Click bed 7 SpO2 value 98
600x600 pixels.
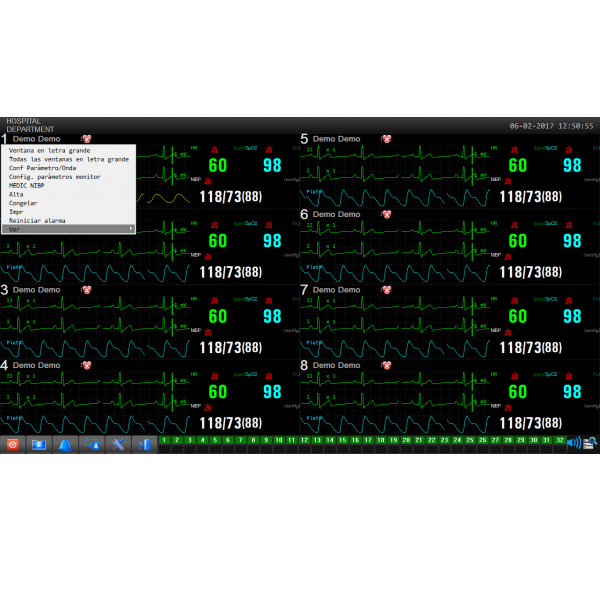tap(572, 316)
